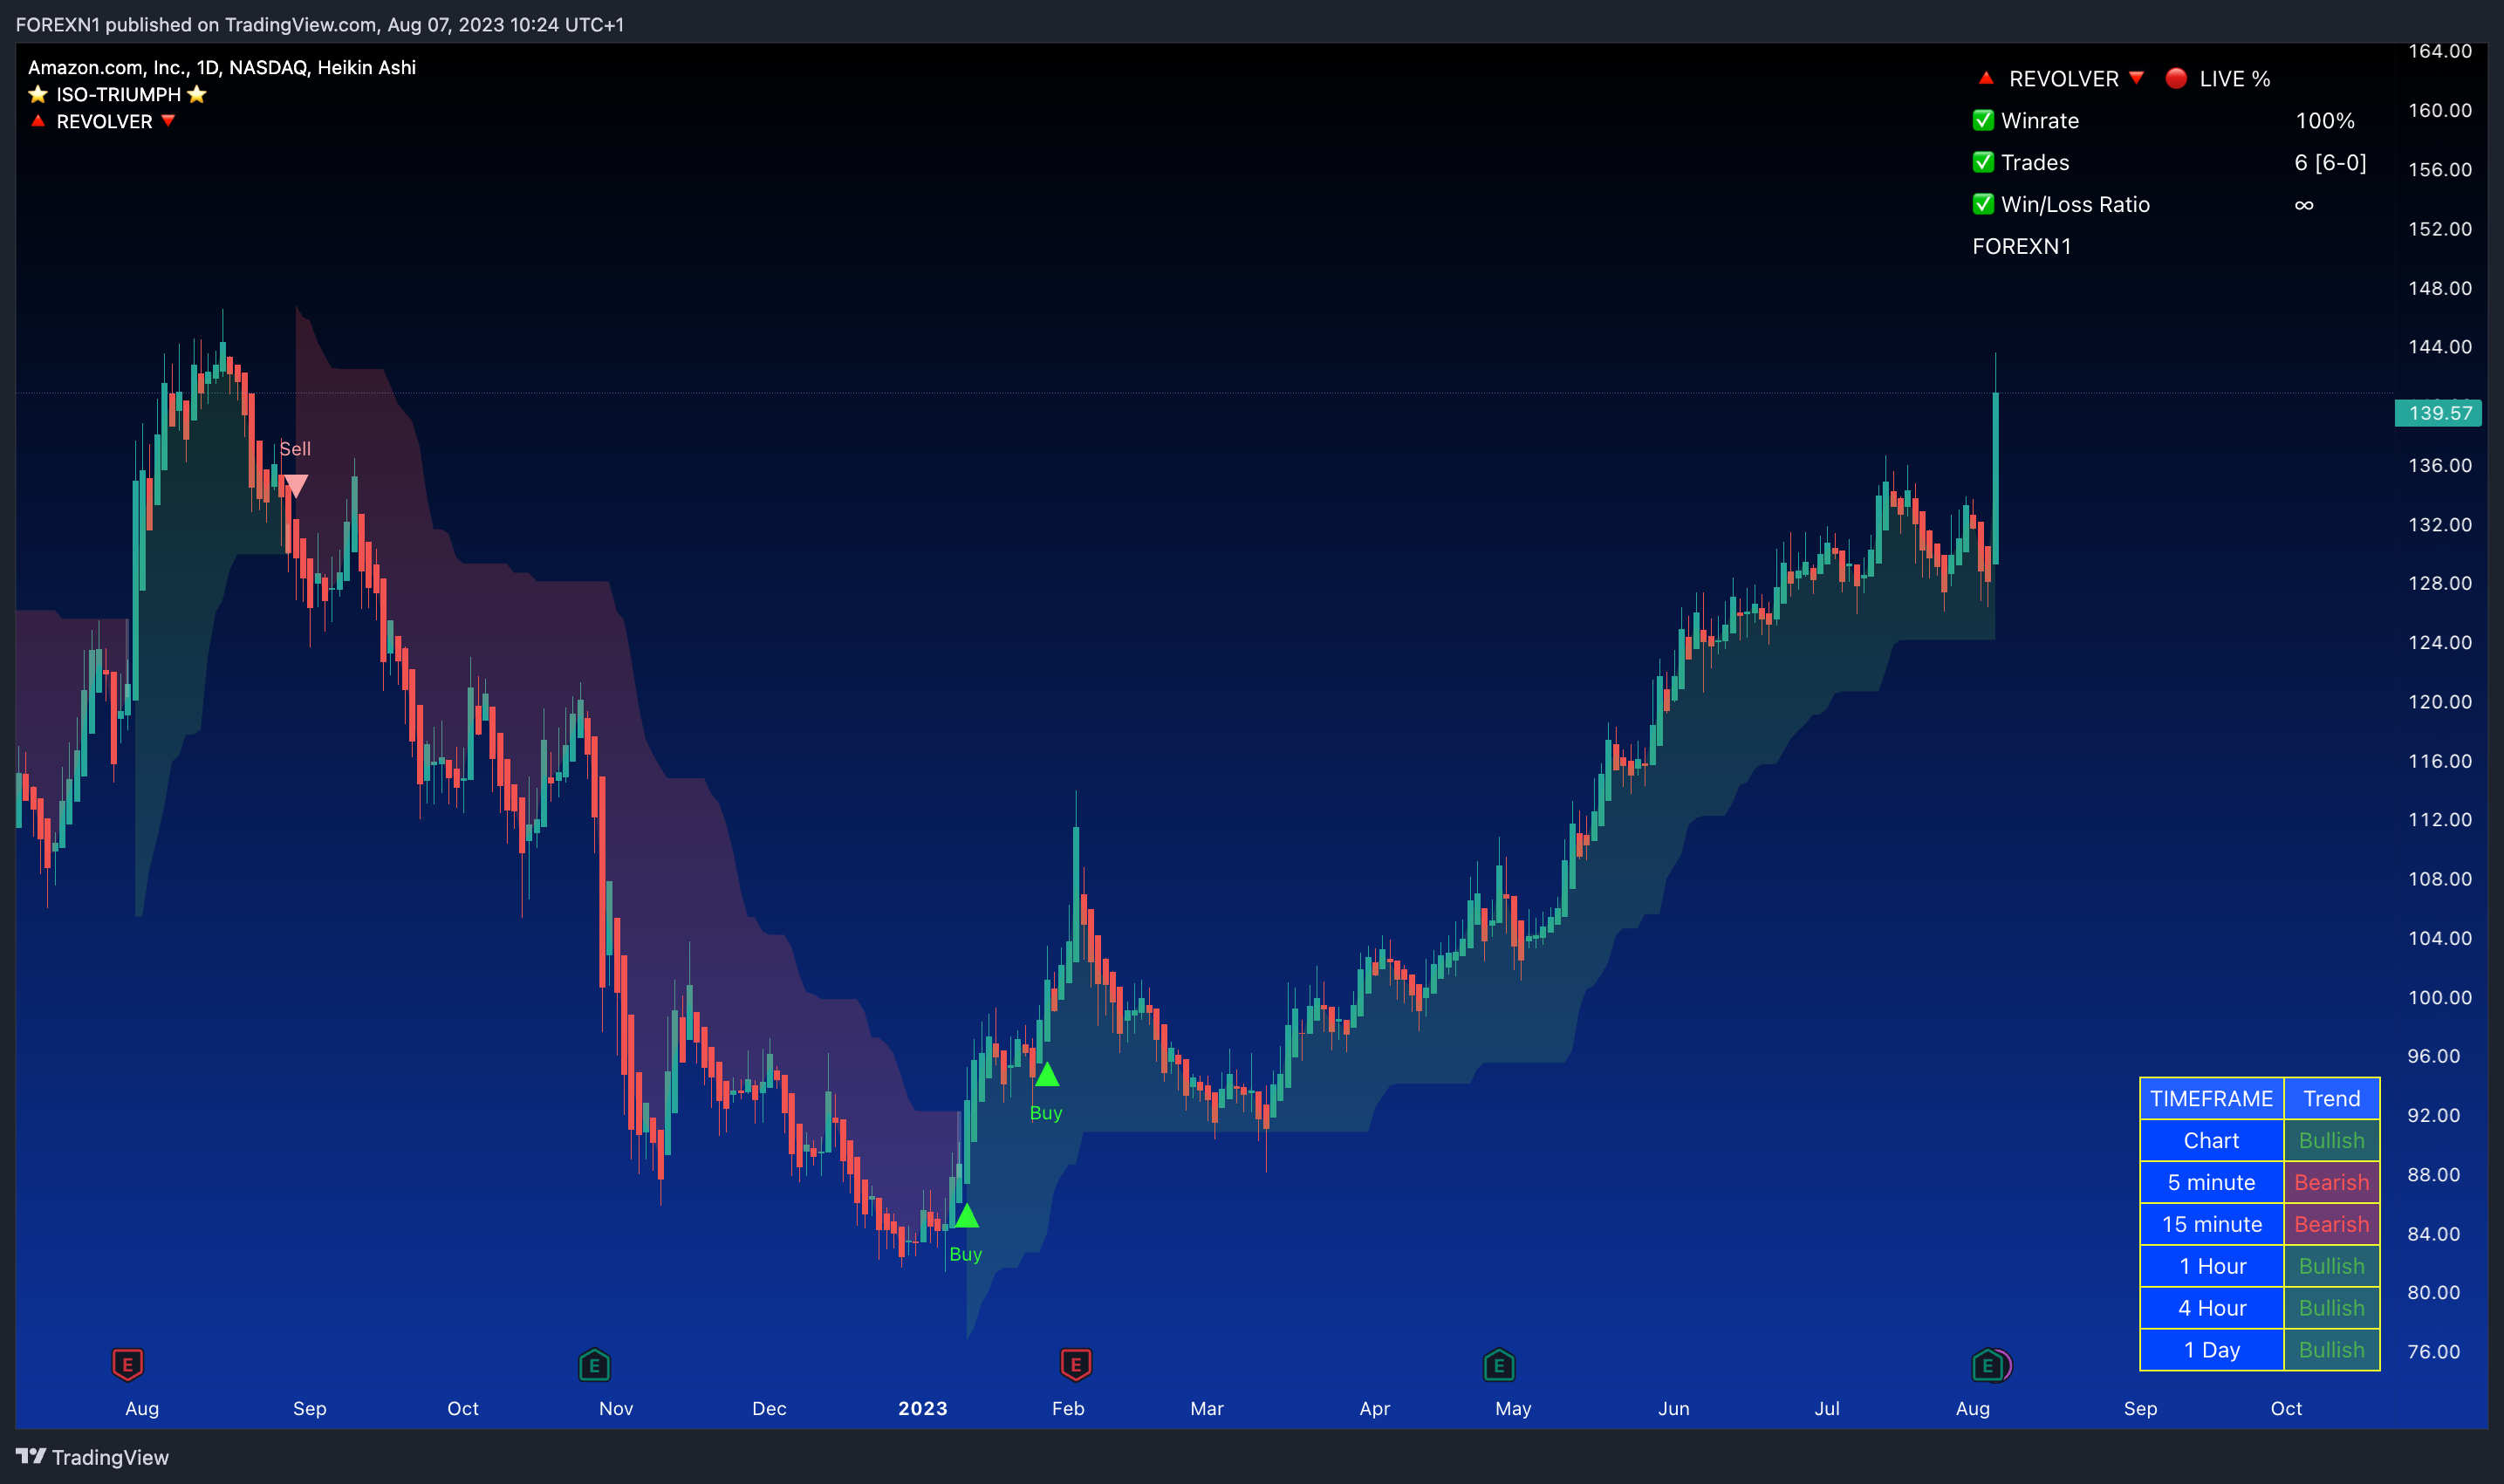2504x1484 pixels.
Task: Click the August 2023 earnings marker
Action: pos(1988,1364)
